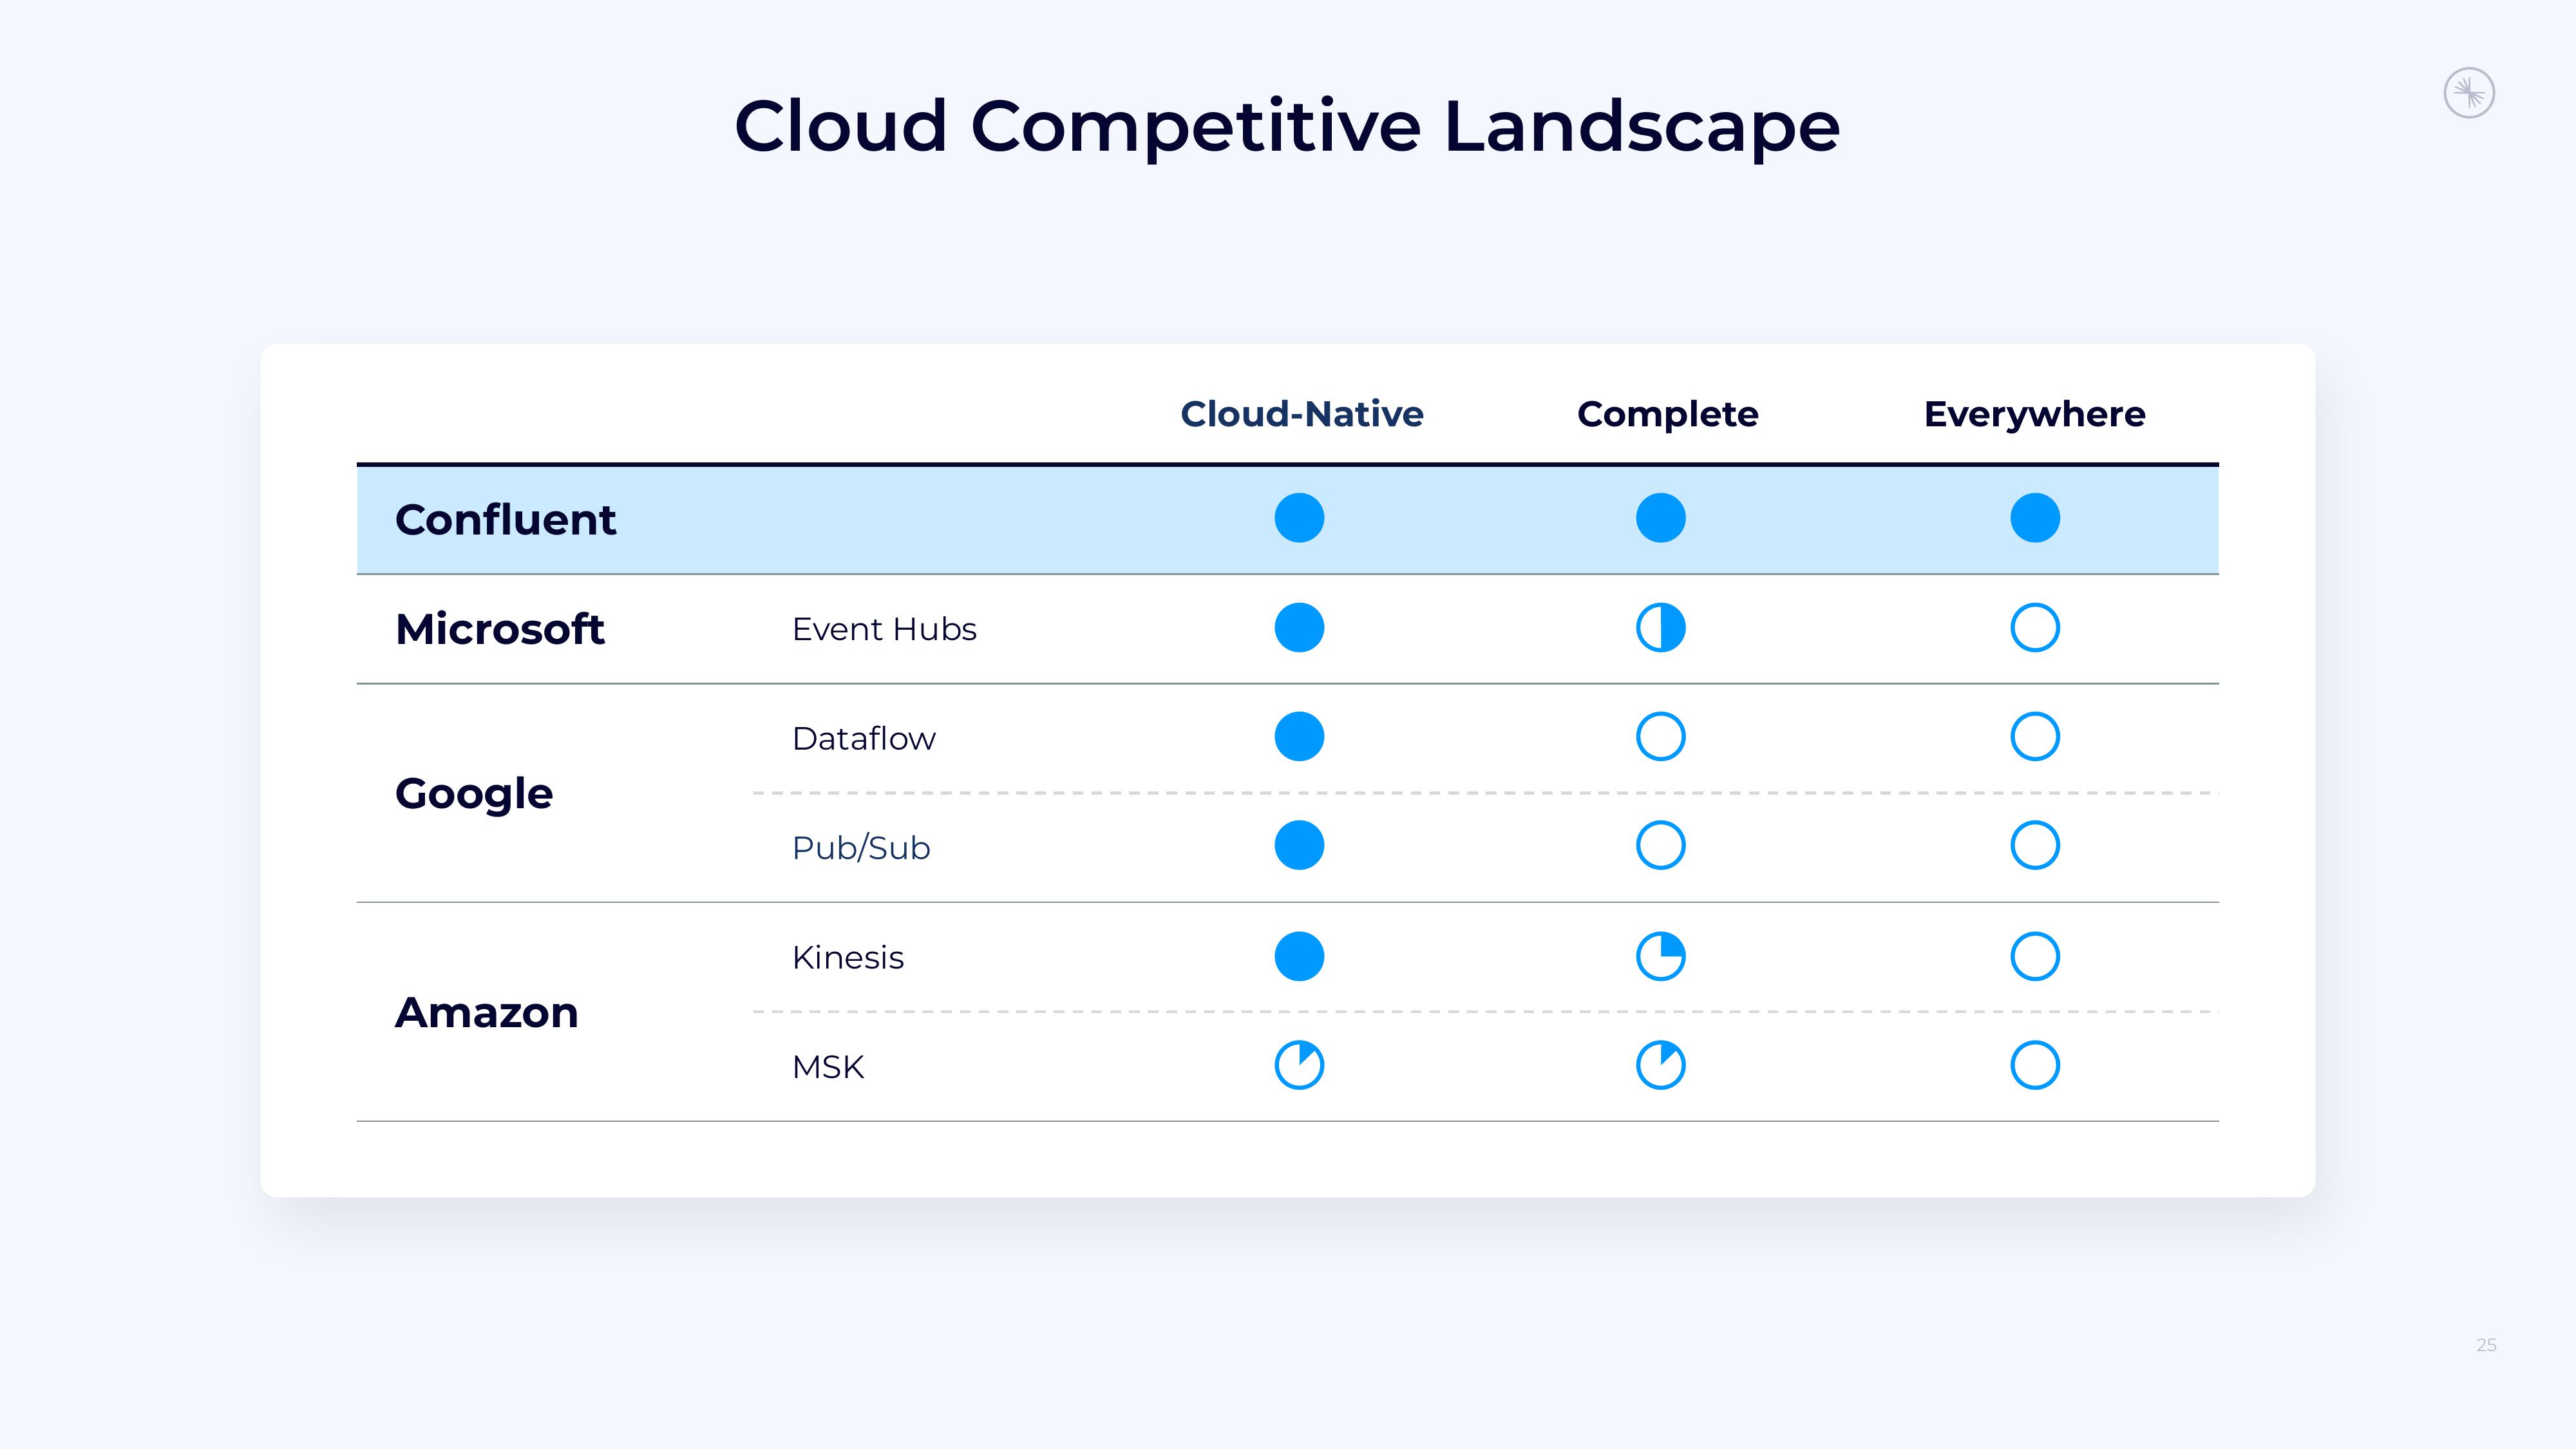
Task: Click Event Hubs' half-filled Complete circle
Action: point(1660,628)
